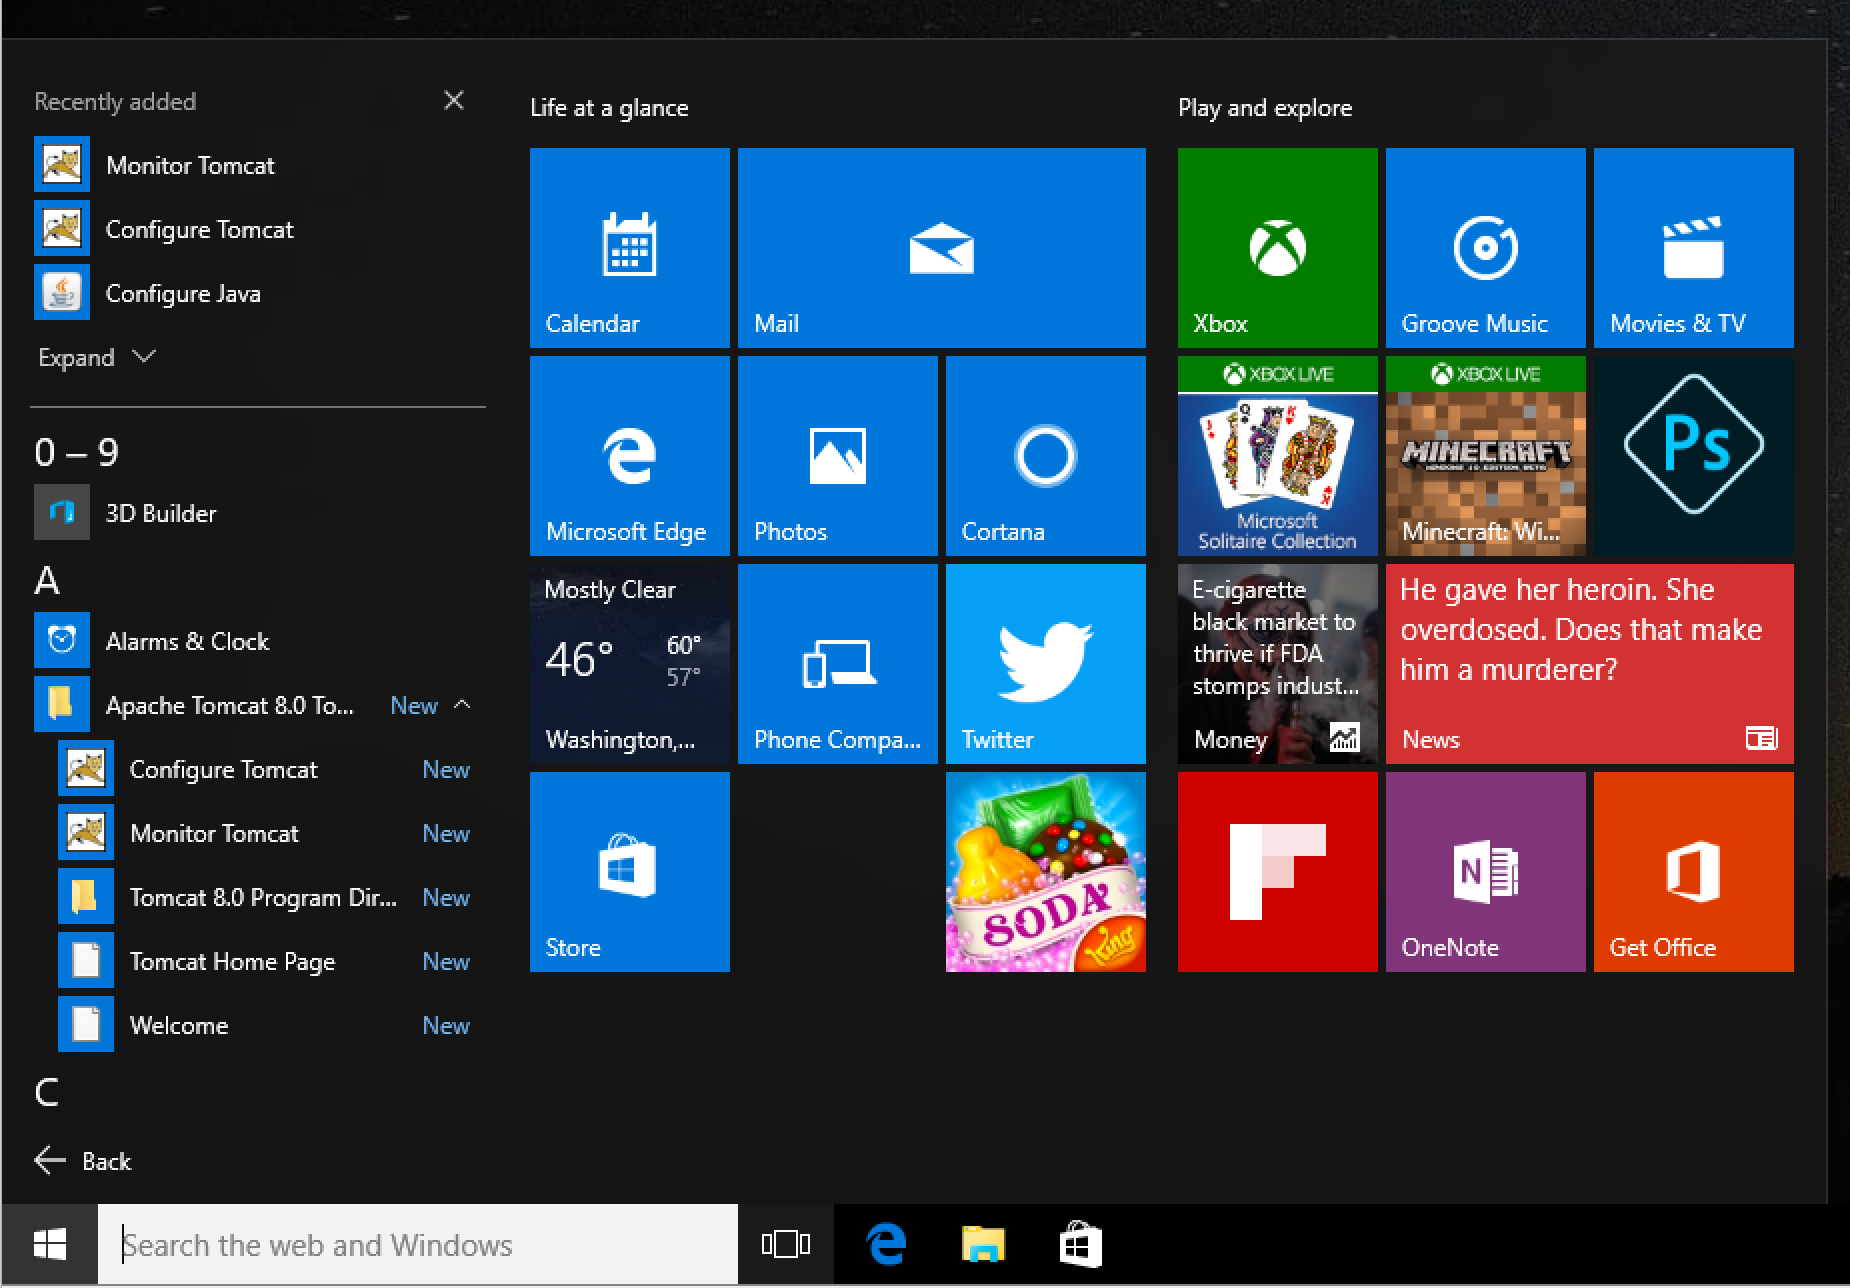1850x1288 pixels.
Task: Open Store from the taskbar
Action: pos(1081,1245)
